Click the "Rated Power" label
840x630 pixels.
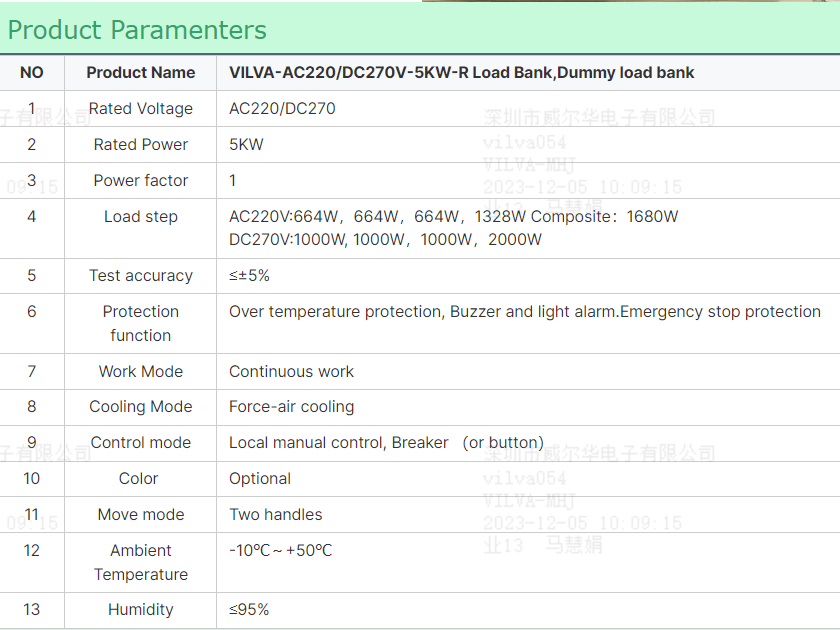(x=141, y=144)
